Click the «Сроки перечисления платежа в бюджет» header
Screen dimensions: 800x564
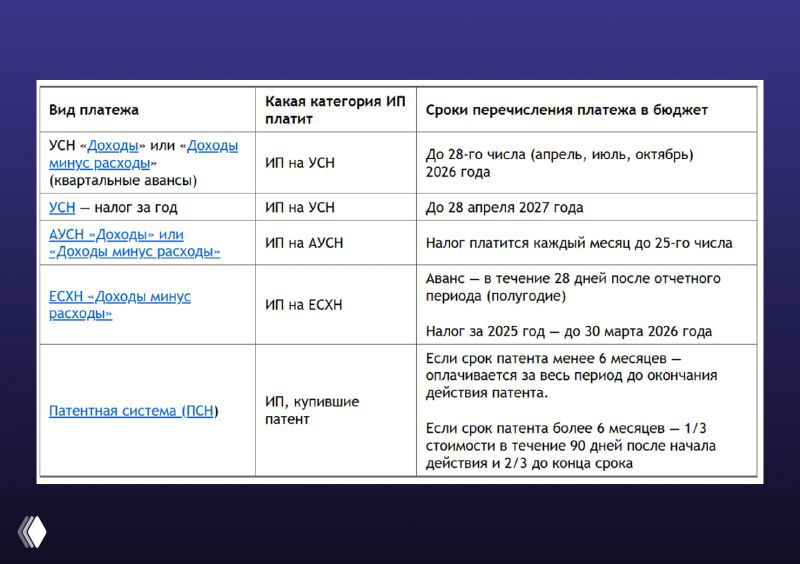pyautogui.click(x=567, y=110)
